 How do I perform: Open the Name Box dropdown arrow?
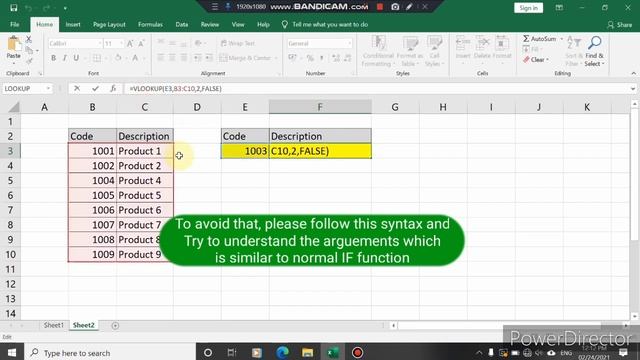point(48,89)
